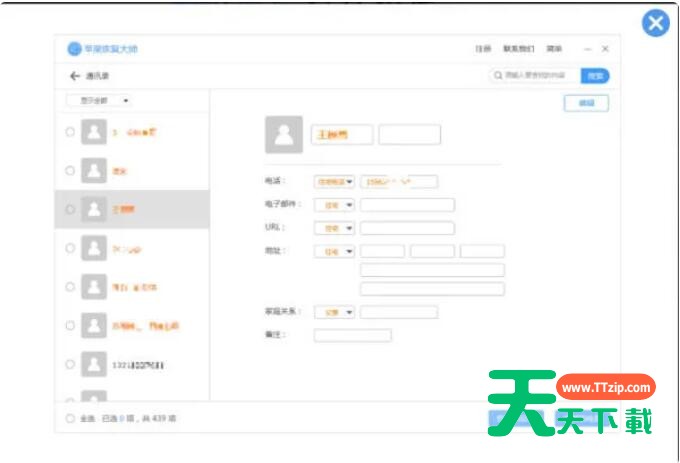Open the 菜单 menu item
This screenshot has height=463, width=680.
[554, 49]
